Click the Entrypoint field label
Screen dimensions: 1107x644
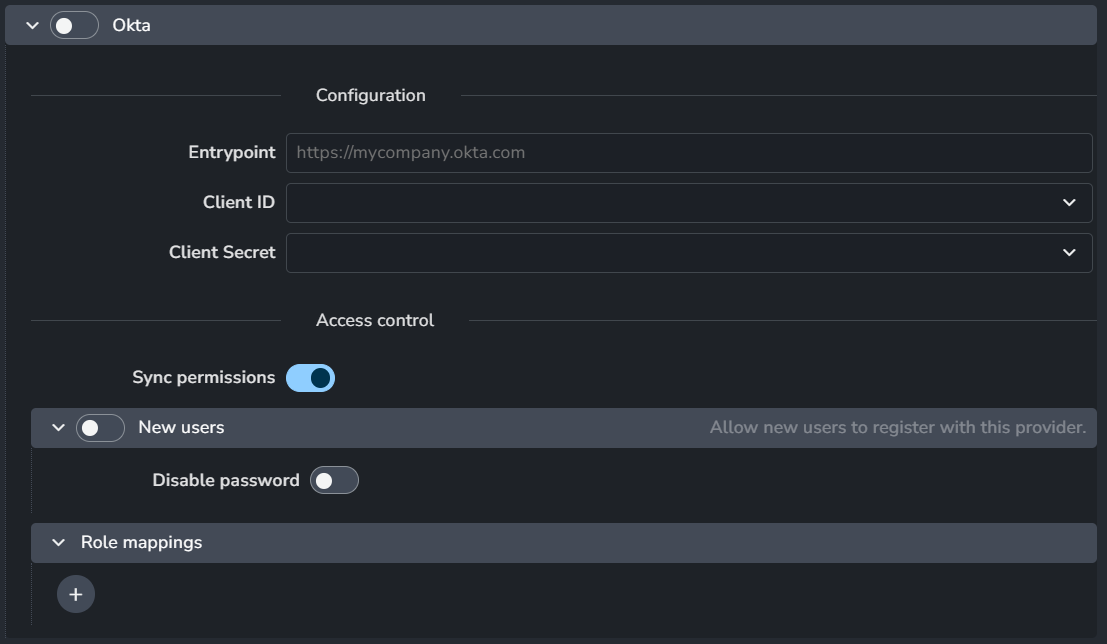(x=231, y=153)
